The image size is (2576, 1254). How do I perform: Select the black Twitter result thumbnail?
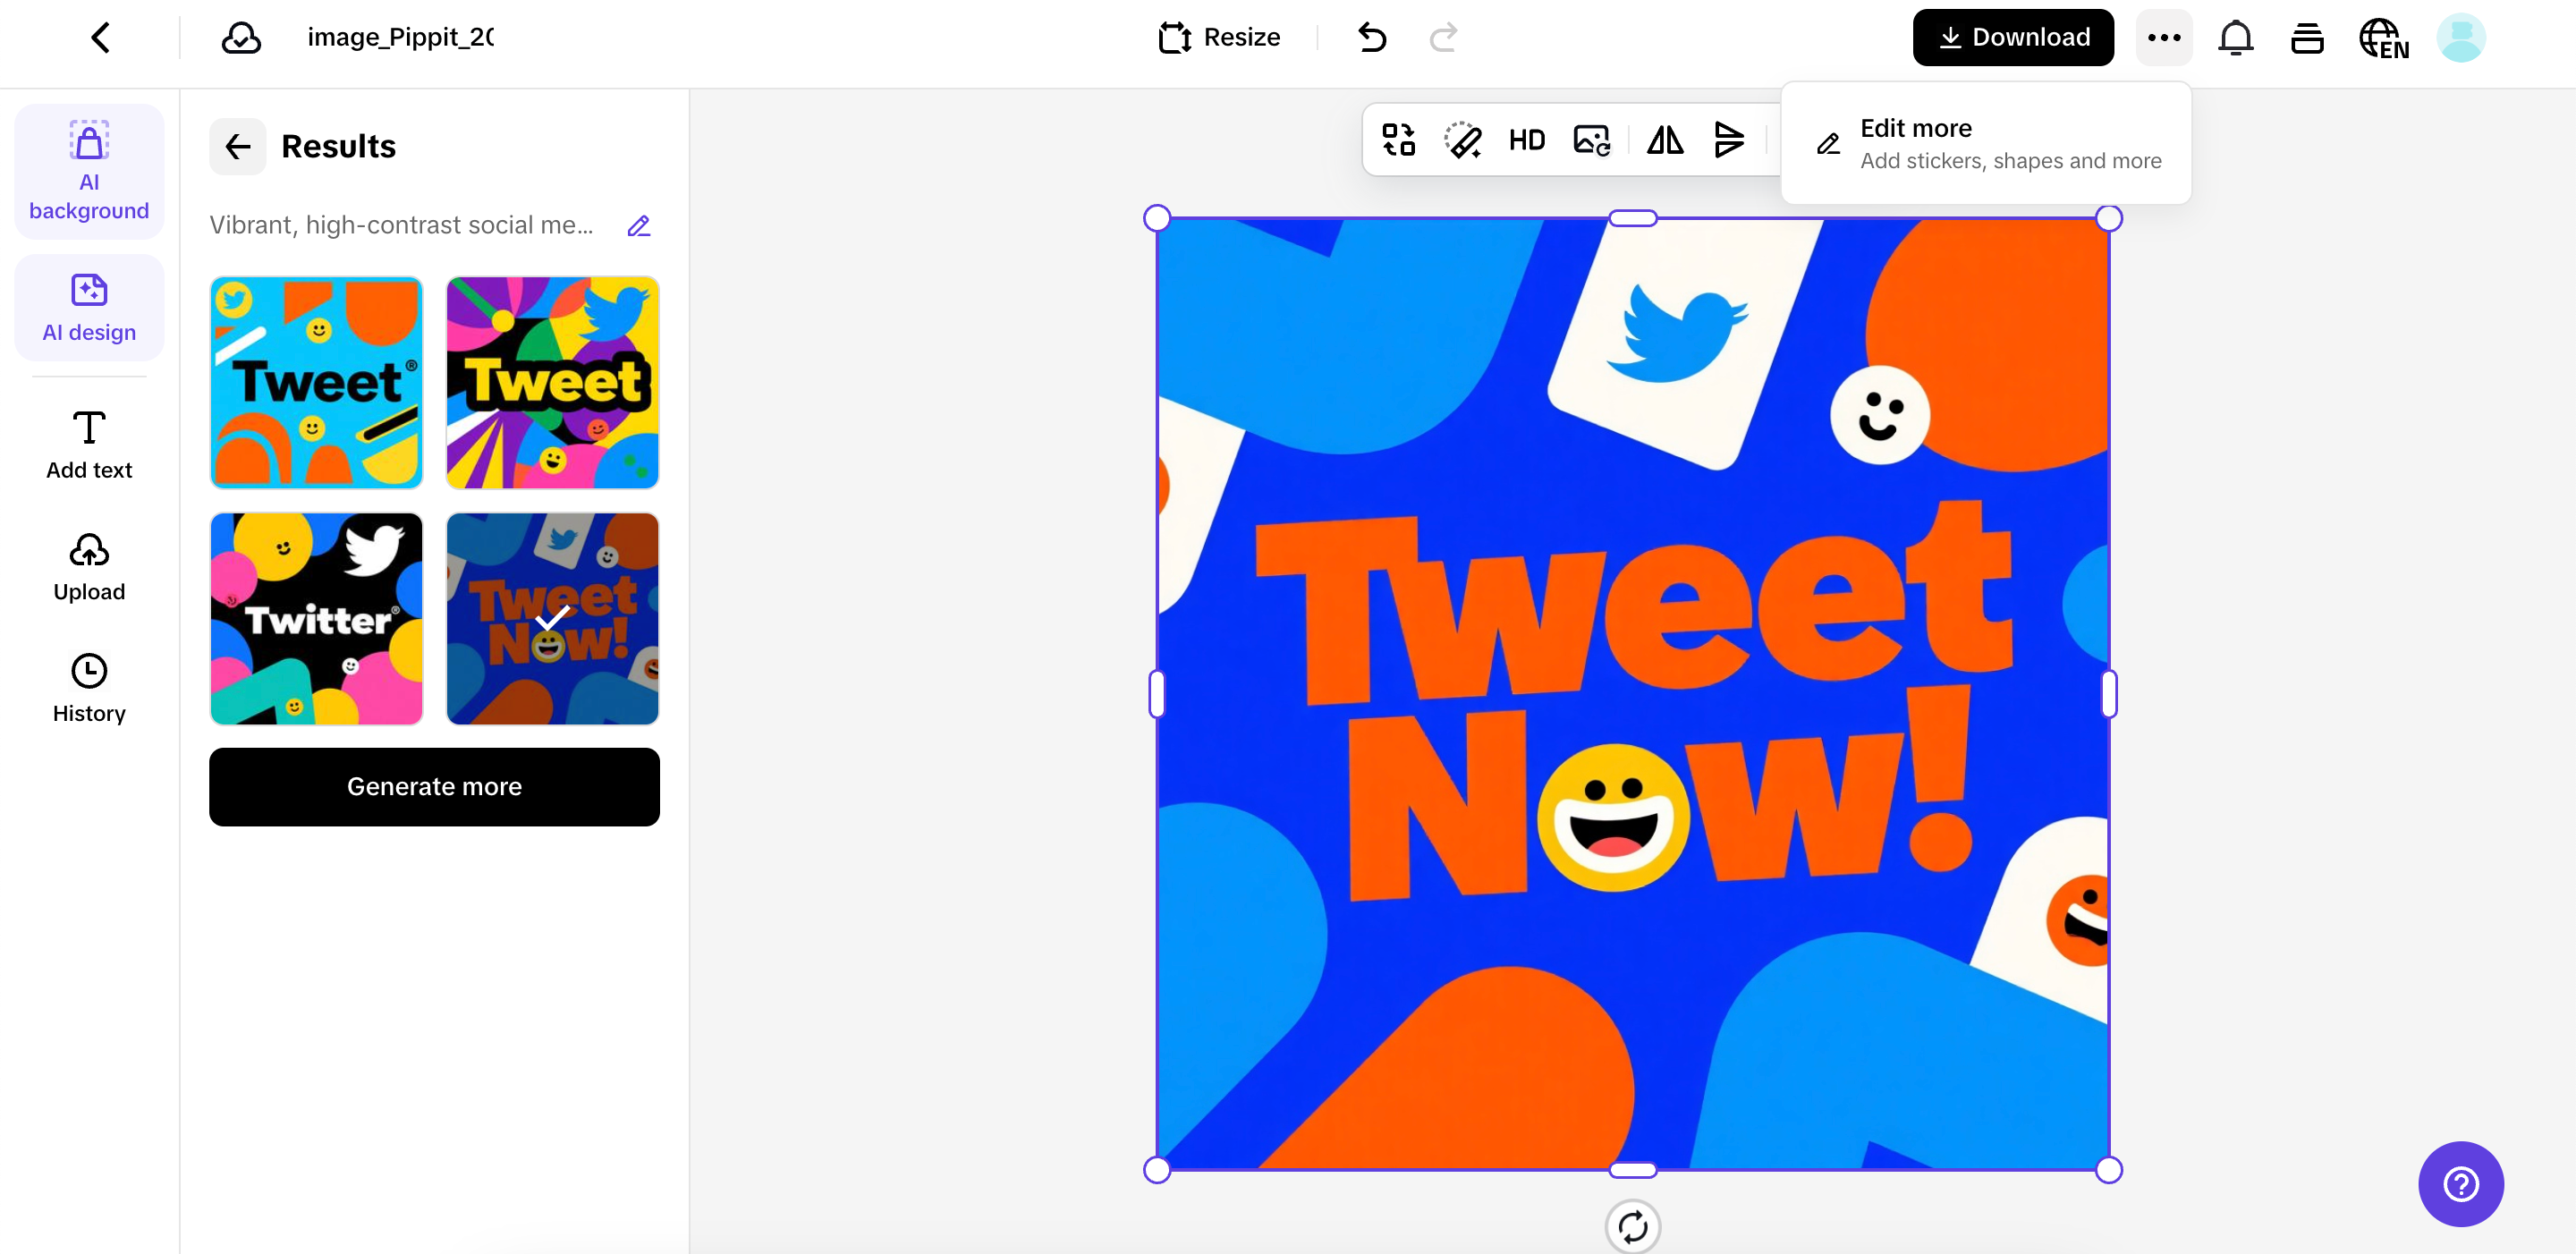click(x=316, y=619)
